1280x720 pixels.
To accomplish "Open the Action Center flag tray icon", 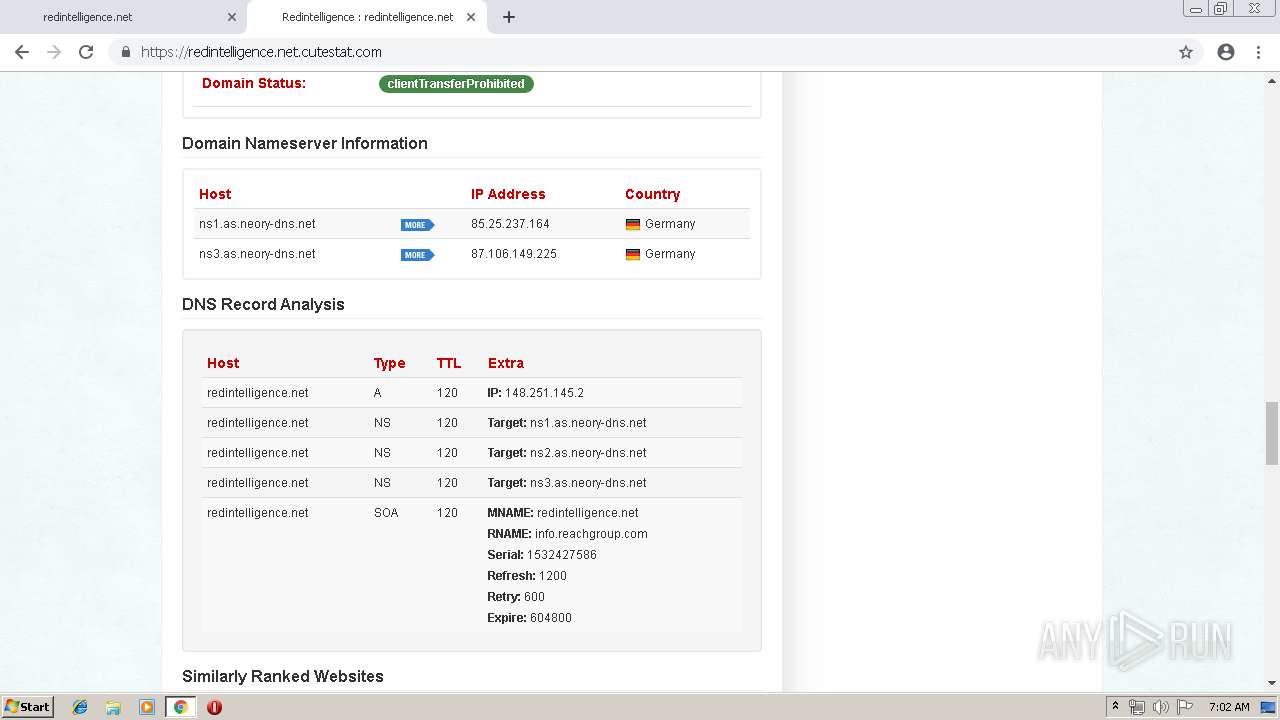I will [1185, 707].
